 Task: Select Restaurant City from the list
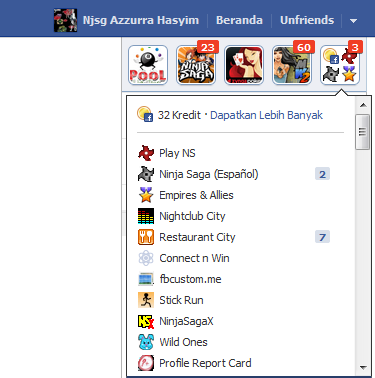point(197,237)
